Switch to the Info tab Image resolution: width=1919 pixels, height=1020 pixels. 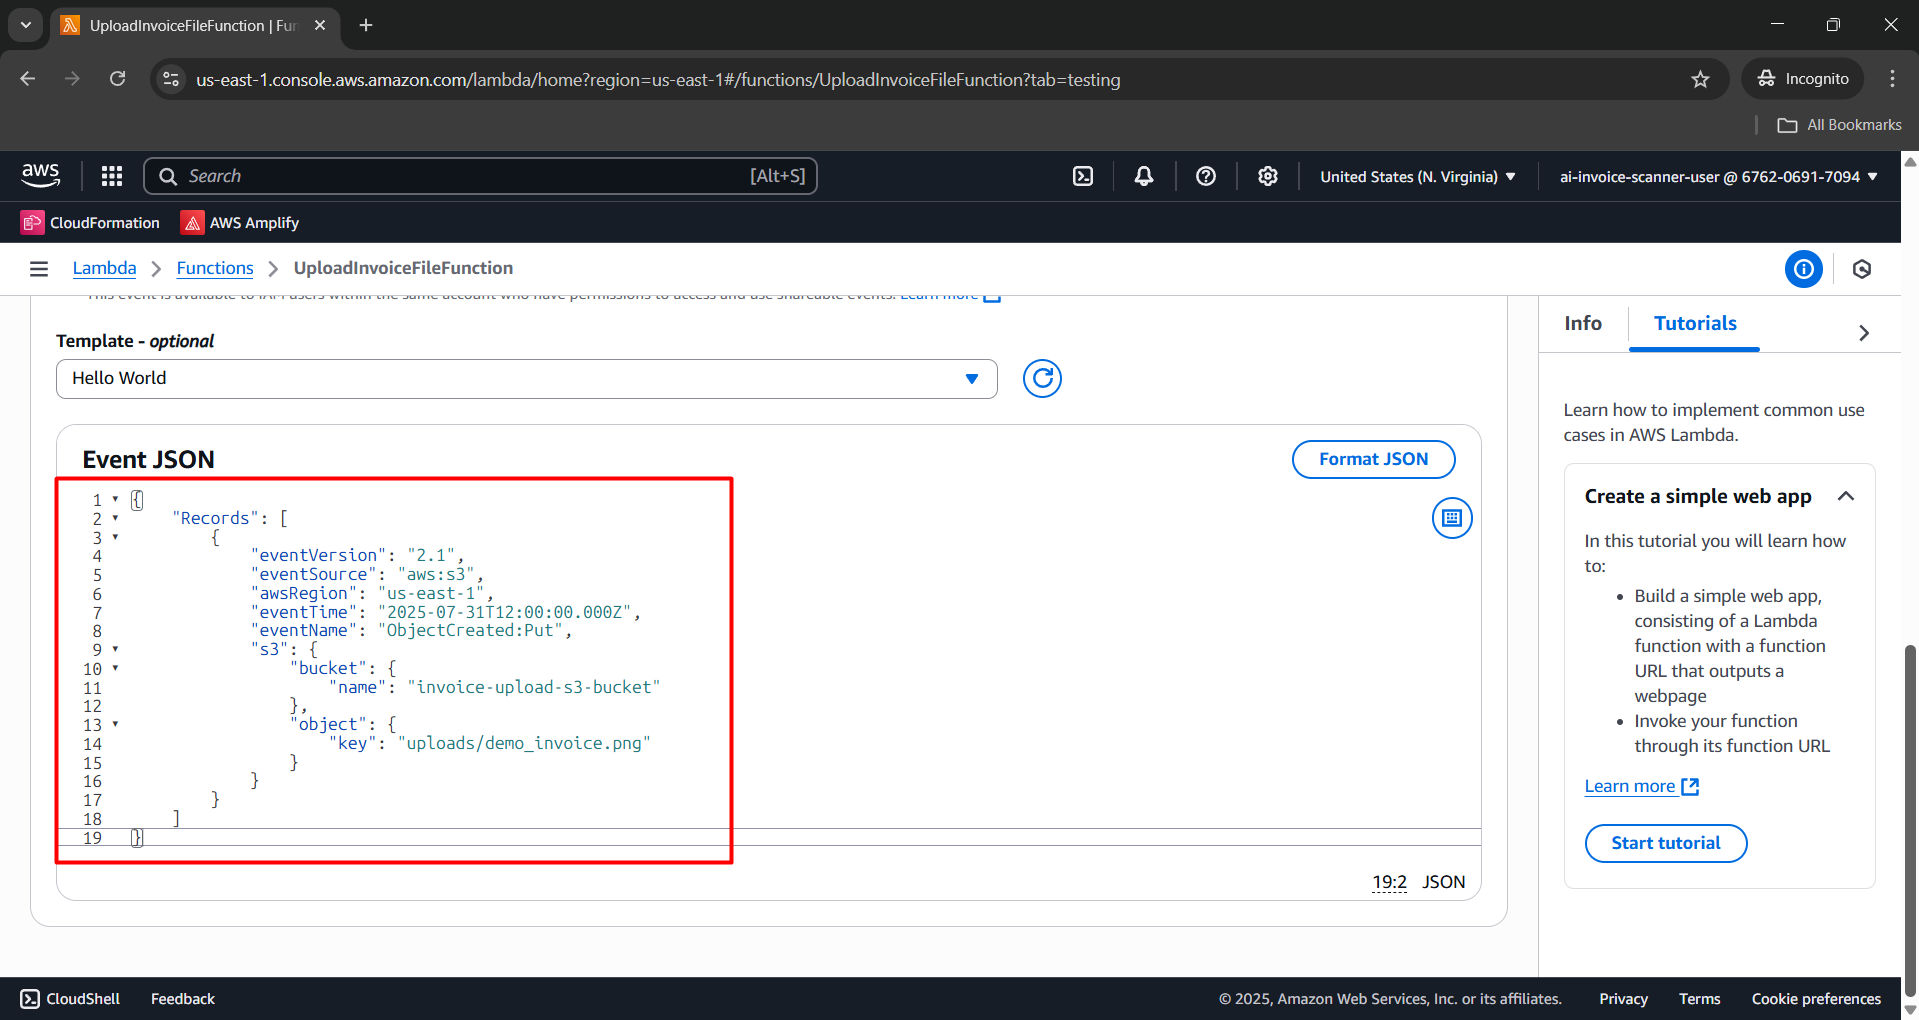[x=1582, y=323]
